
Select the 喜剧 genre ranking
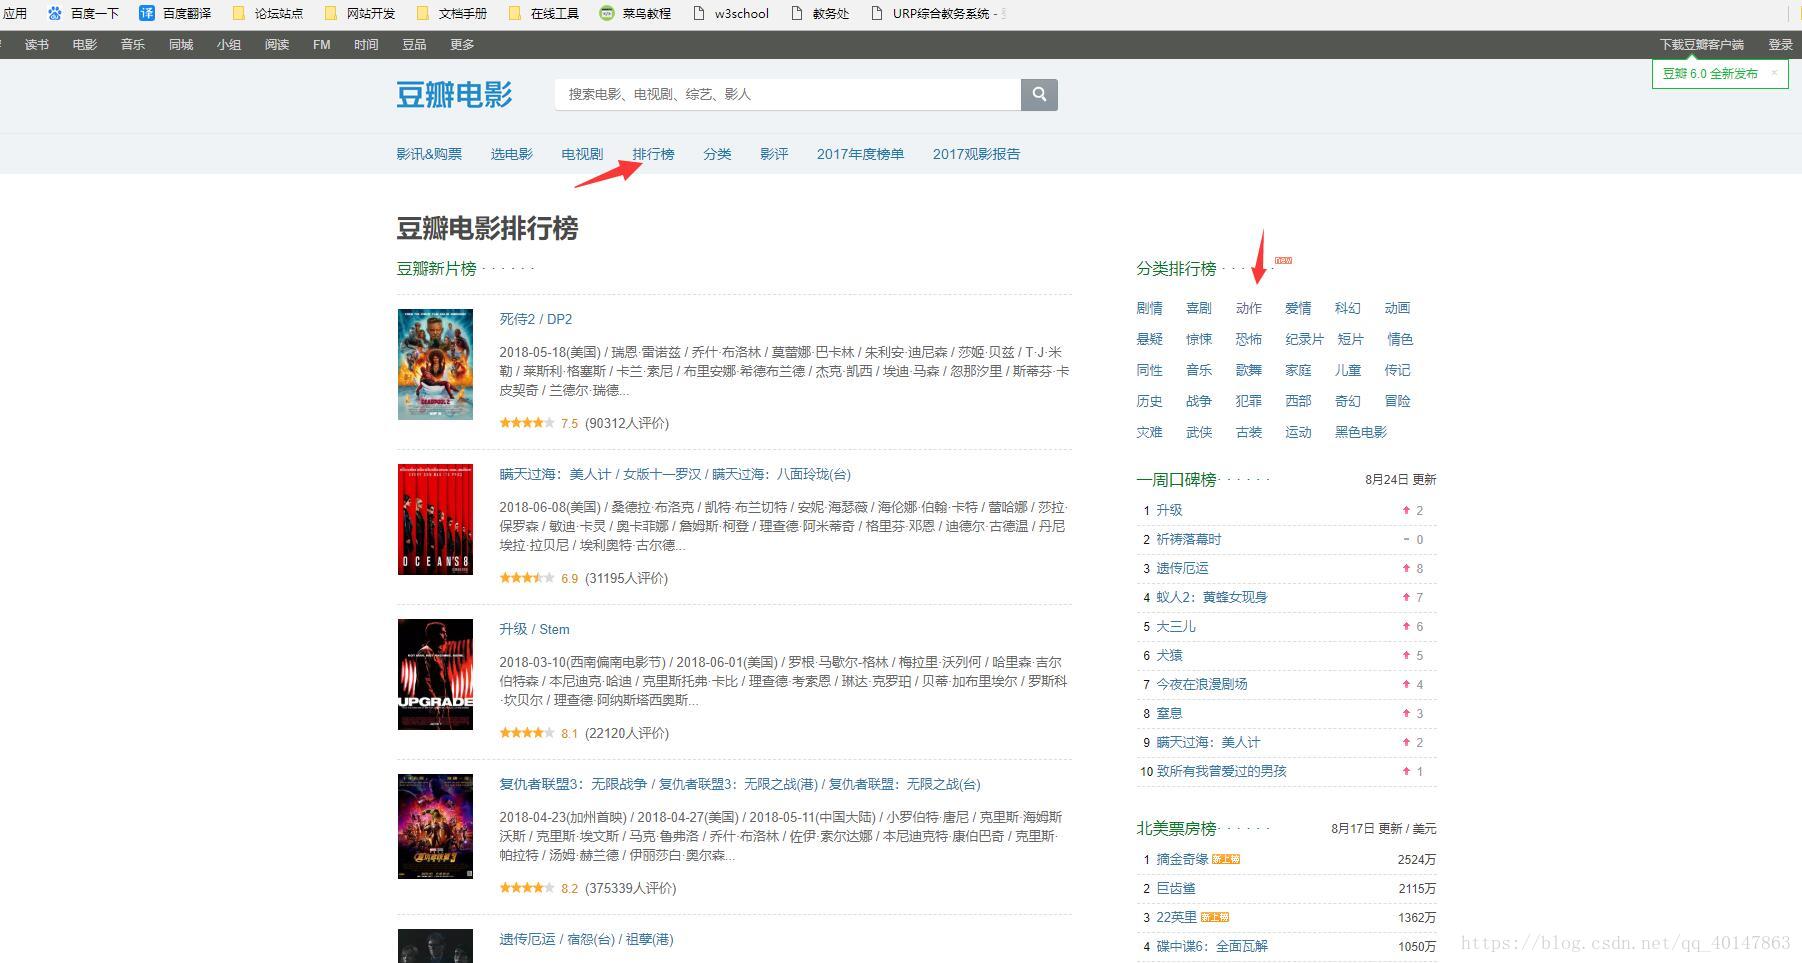pyautogui.click(x=1199, y=308)
